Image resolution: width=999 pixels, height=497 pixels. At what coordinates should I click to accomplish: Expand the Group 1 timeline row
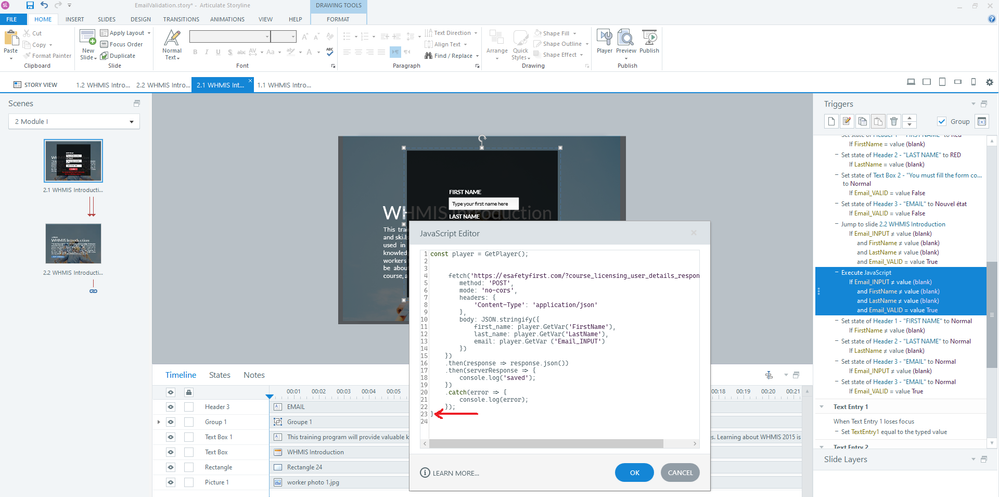tap(159, 422)
